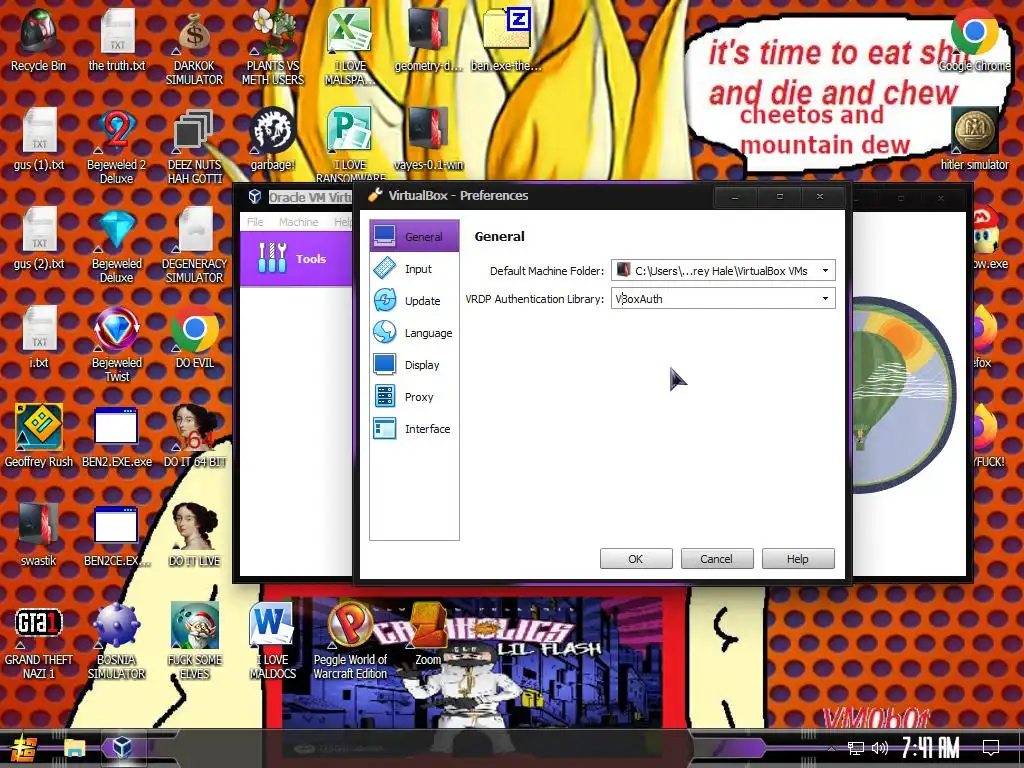
Task: Open the volume control in system tray
Action: tap(880, 748)
